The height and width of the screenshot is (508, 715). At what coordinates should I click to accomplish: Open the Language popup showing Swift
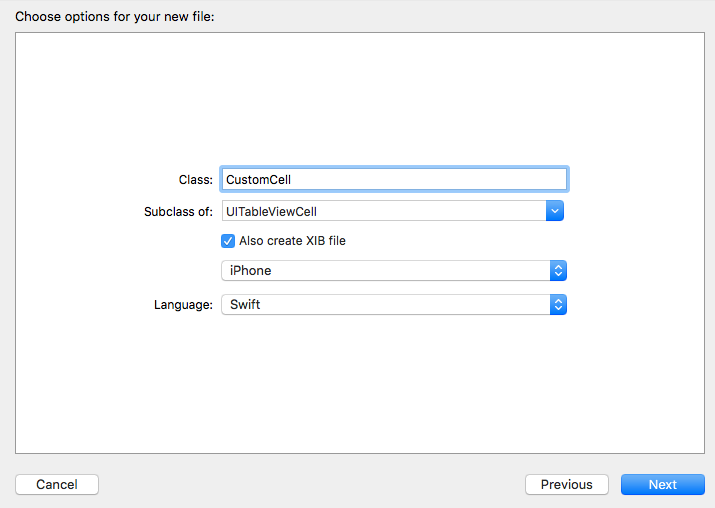(393, 304)
